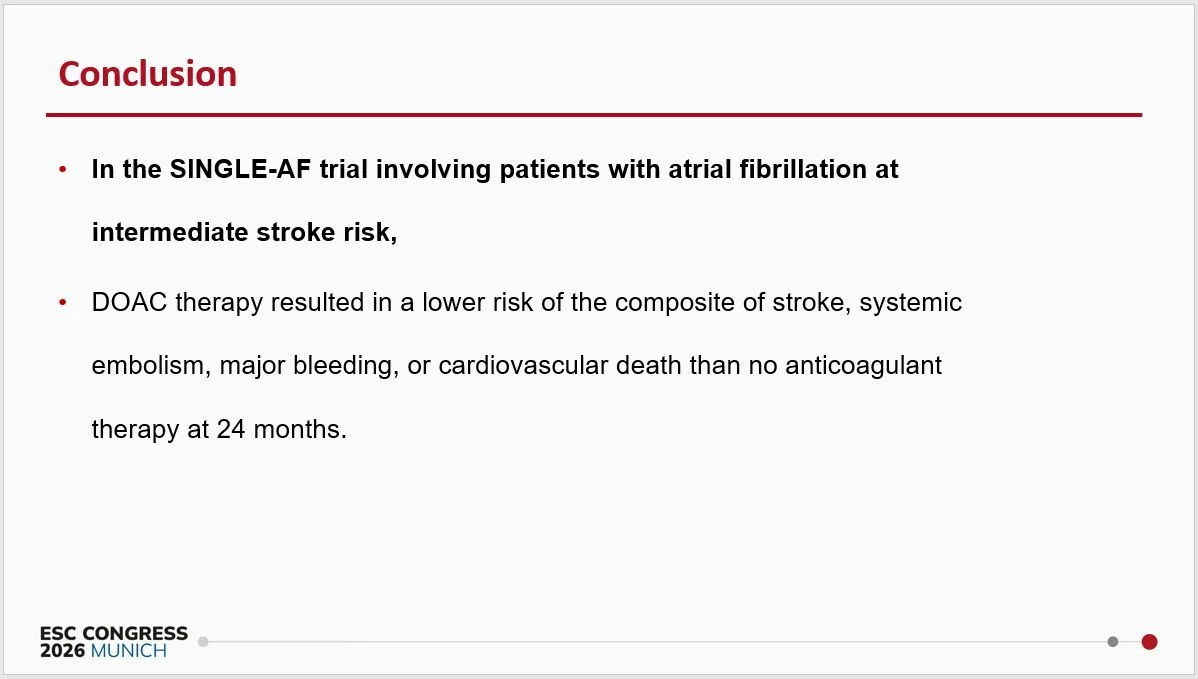Click the bold SINGLE-AF trial name
1198x679 pixels.
pos(240,169)
